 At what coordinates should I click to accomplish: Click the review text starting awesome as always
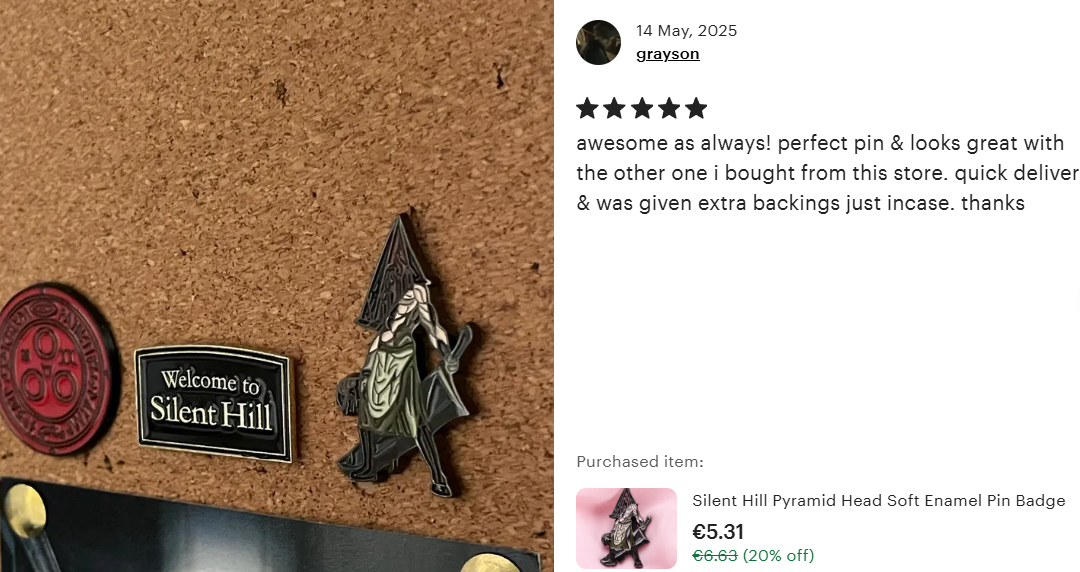828,172
